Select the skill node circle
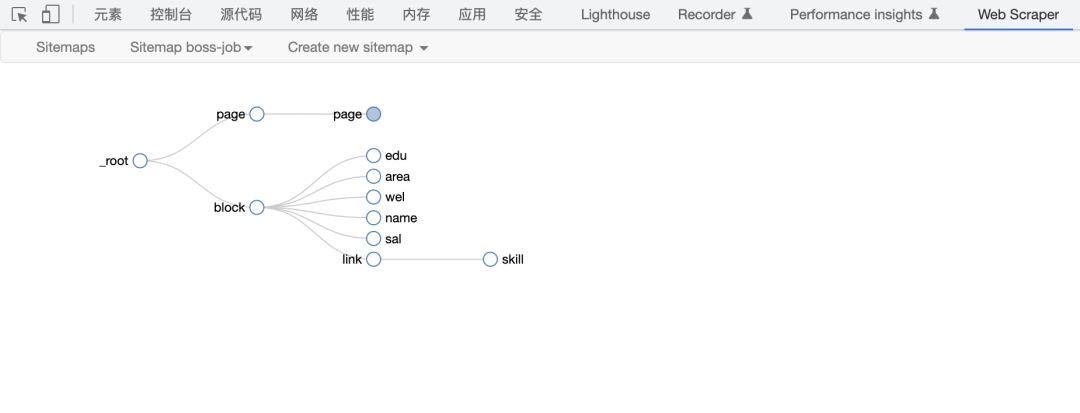 (490, 259)
